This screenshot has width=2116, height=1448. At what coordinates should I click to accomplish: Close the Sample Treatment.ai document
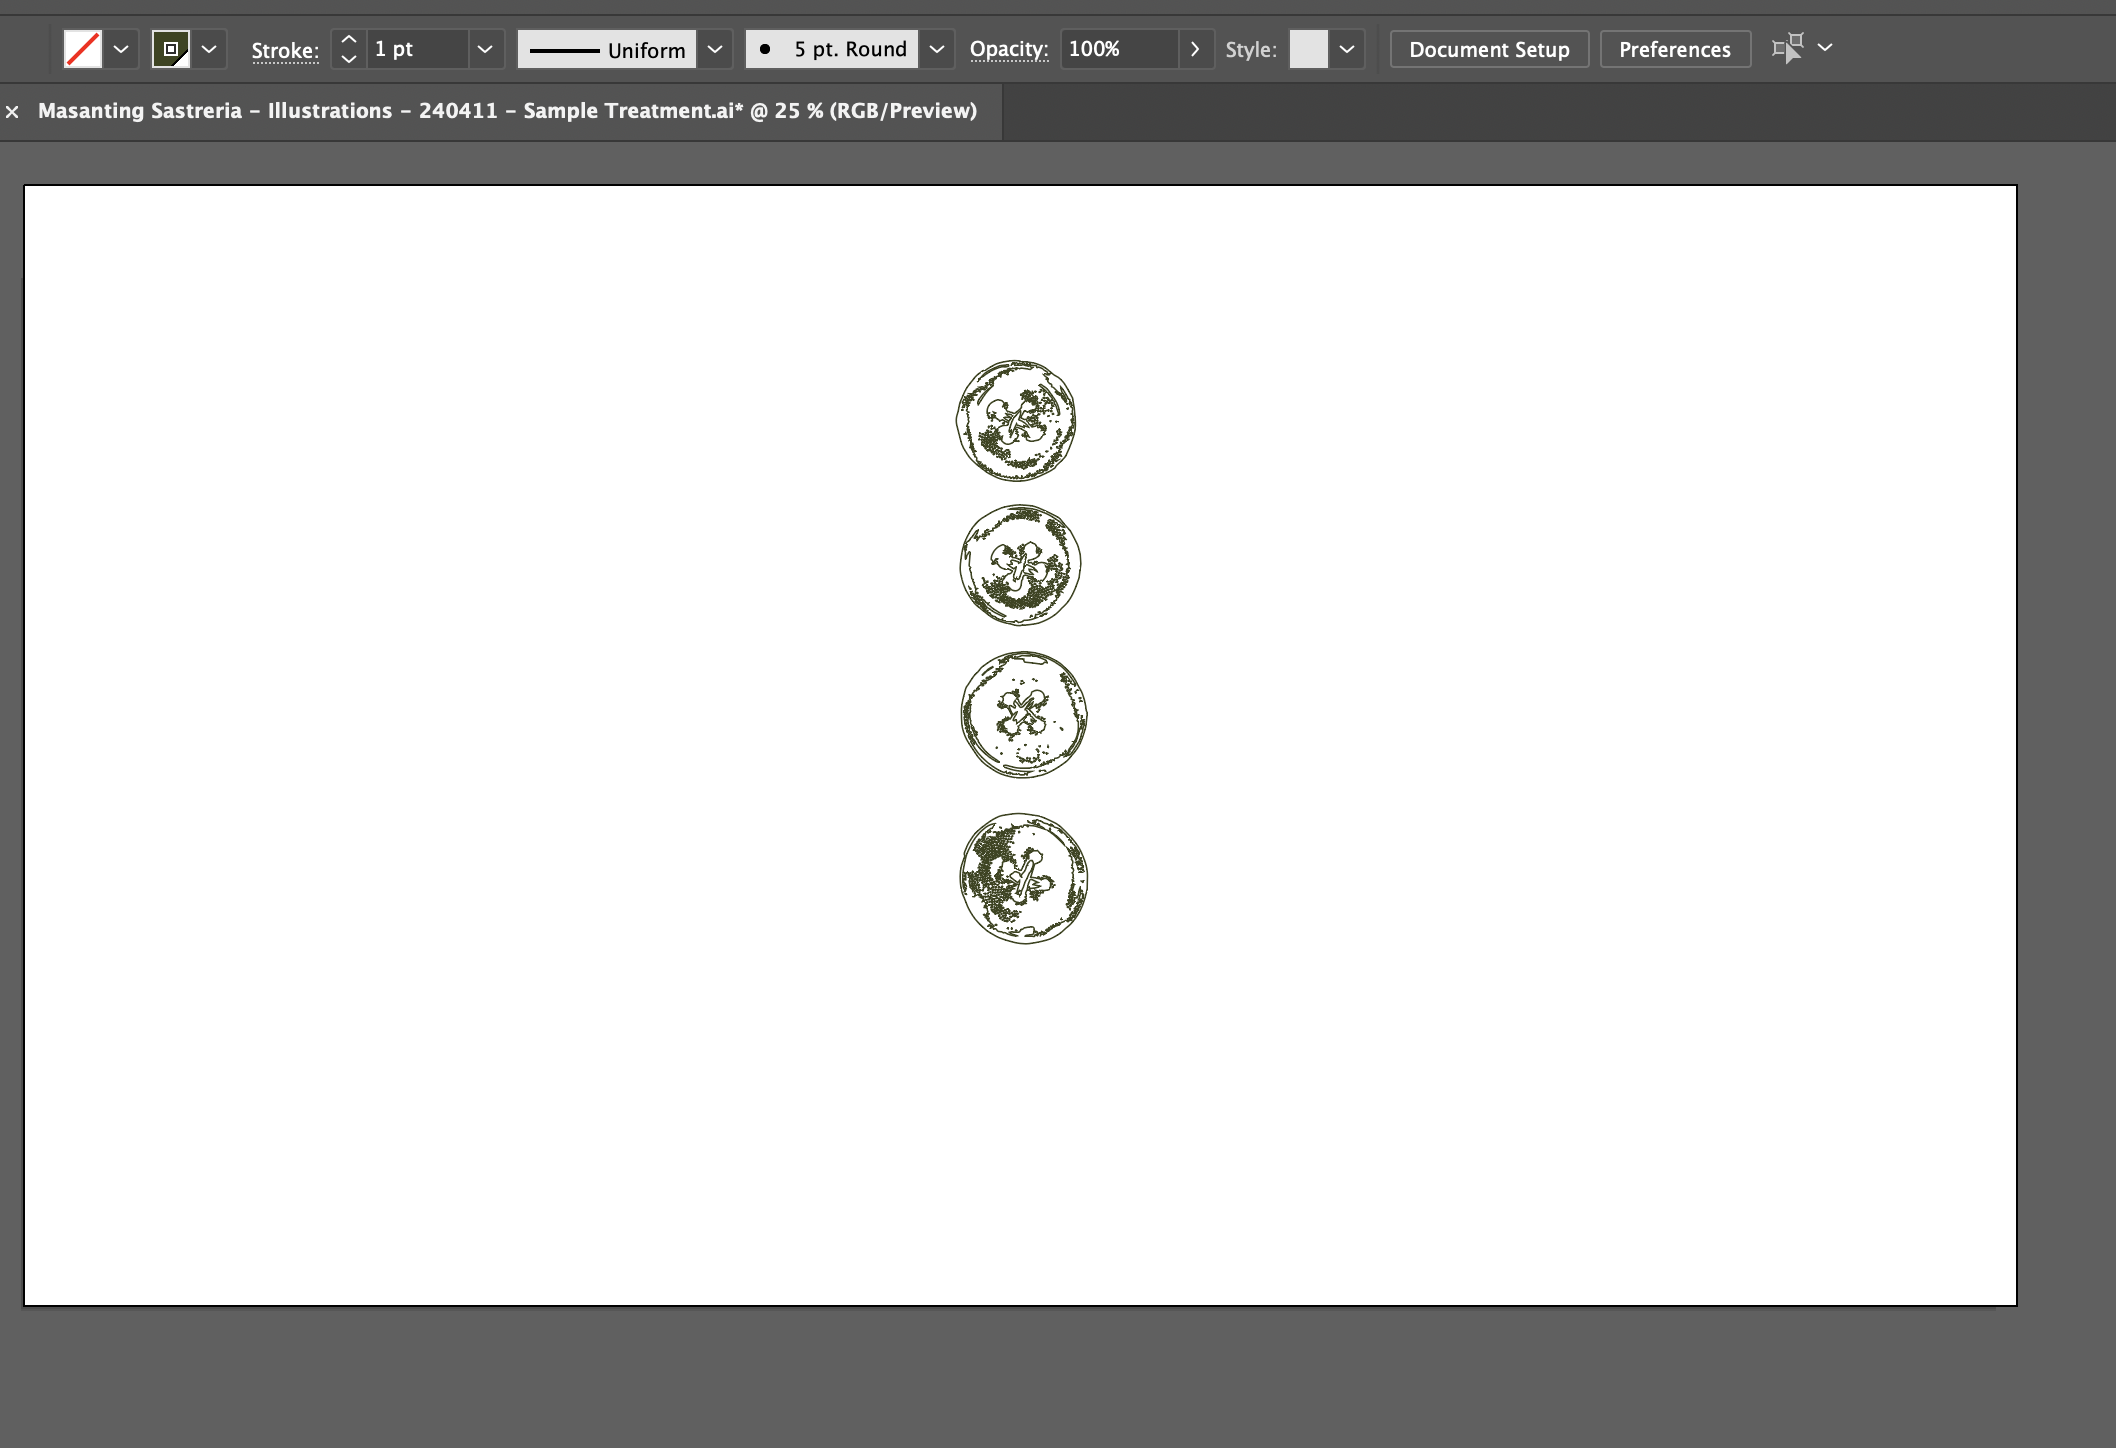click(x=13, y=111)
